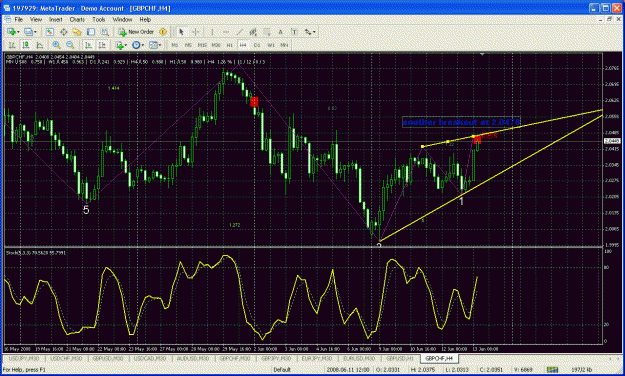The width and height of the screenshot is (625, 376).
Task: Zoom out of the chart
Action: 70,45
